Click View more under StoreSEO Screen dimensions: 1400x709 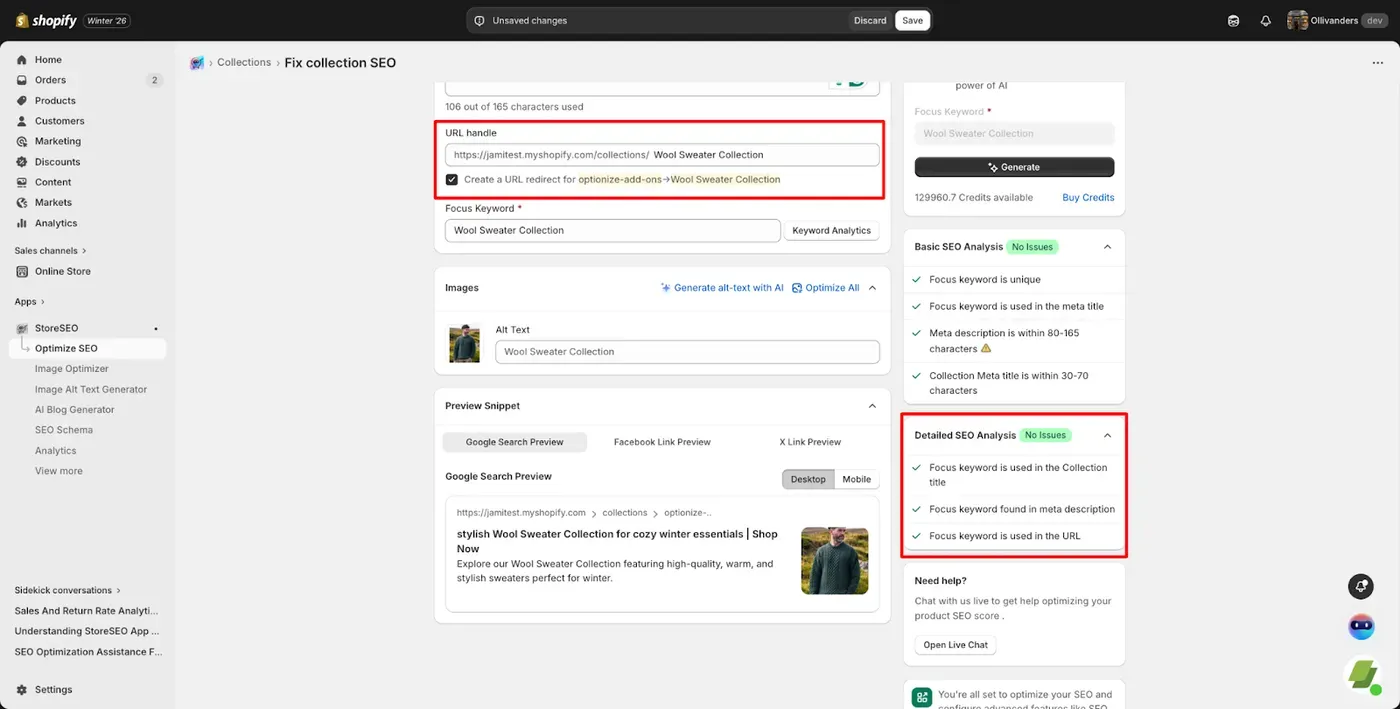[59, 471]
